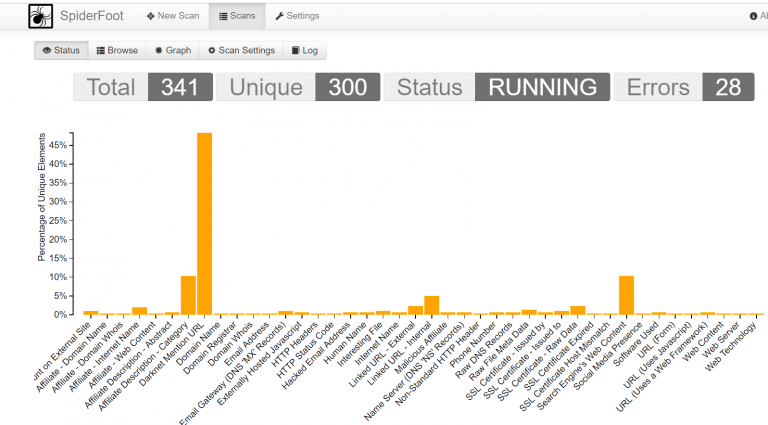This screenshot has width=768, height=425.
Task: Click the 'Interesting File' axis label
Action: pyautogui.click(x=360, y=344)
